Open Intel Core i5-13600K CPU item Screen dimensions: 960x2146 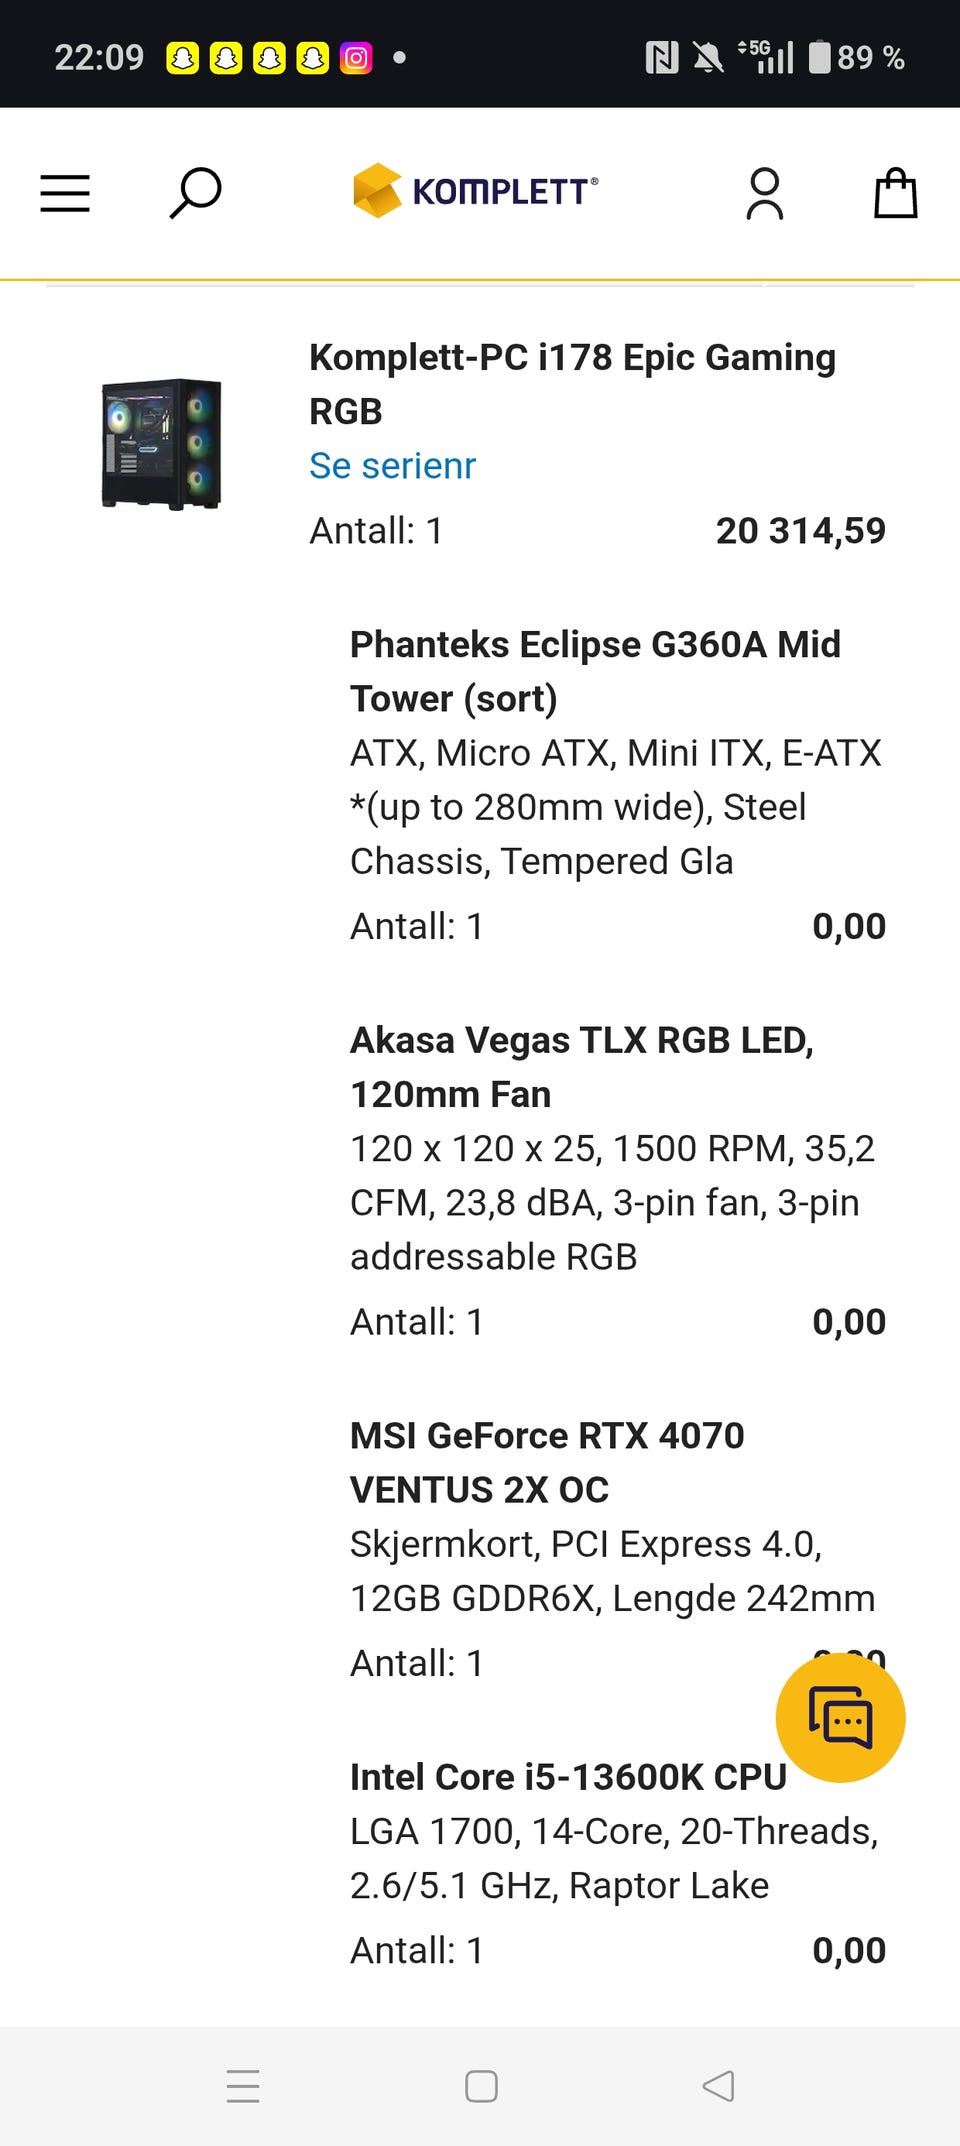pyautogui.click(x=568, y=1777)
